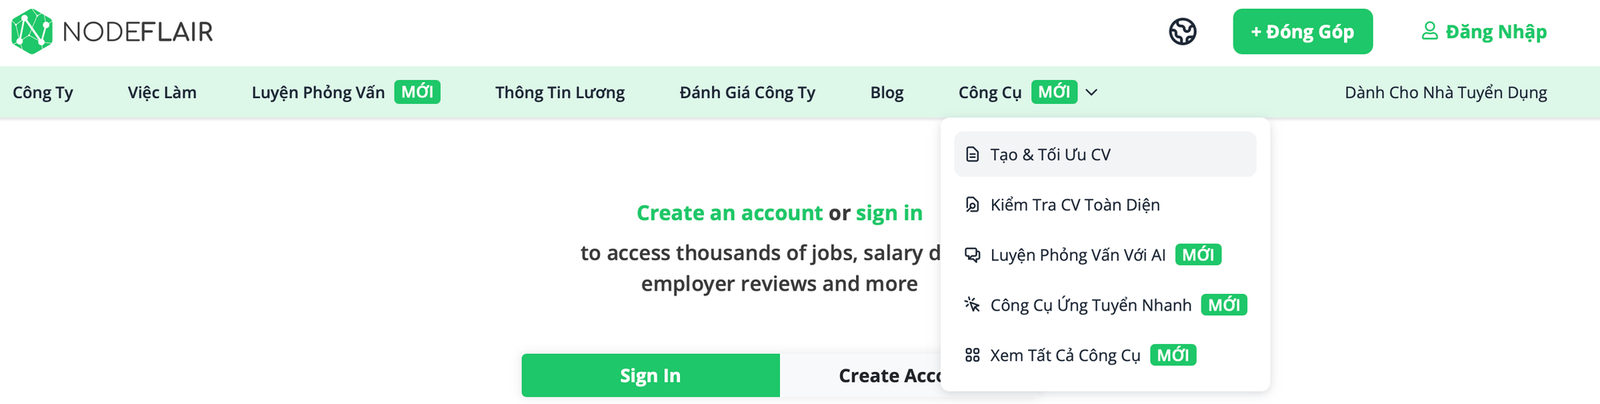Click the chat icon for Luyện Phỏng Vấn Với AI

click(972, 255)
